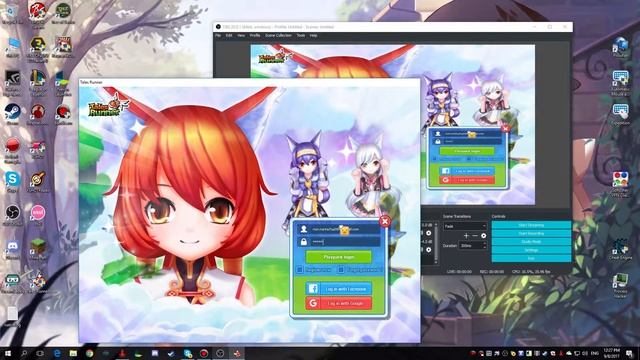The height and width of the screenshot is (360, 640).
Task: Click Log in with Facebook in Tales Runner
Action: pos(338,289)
